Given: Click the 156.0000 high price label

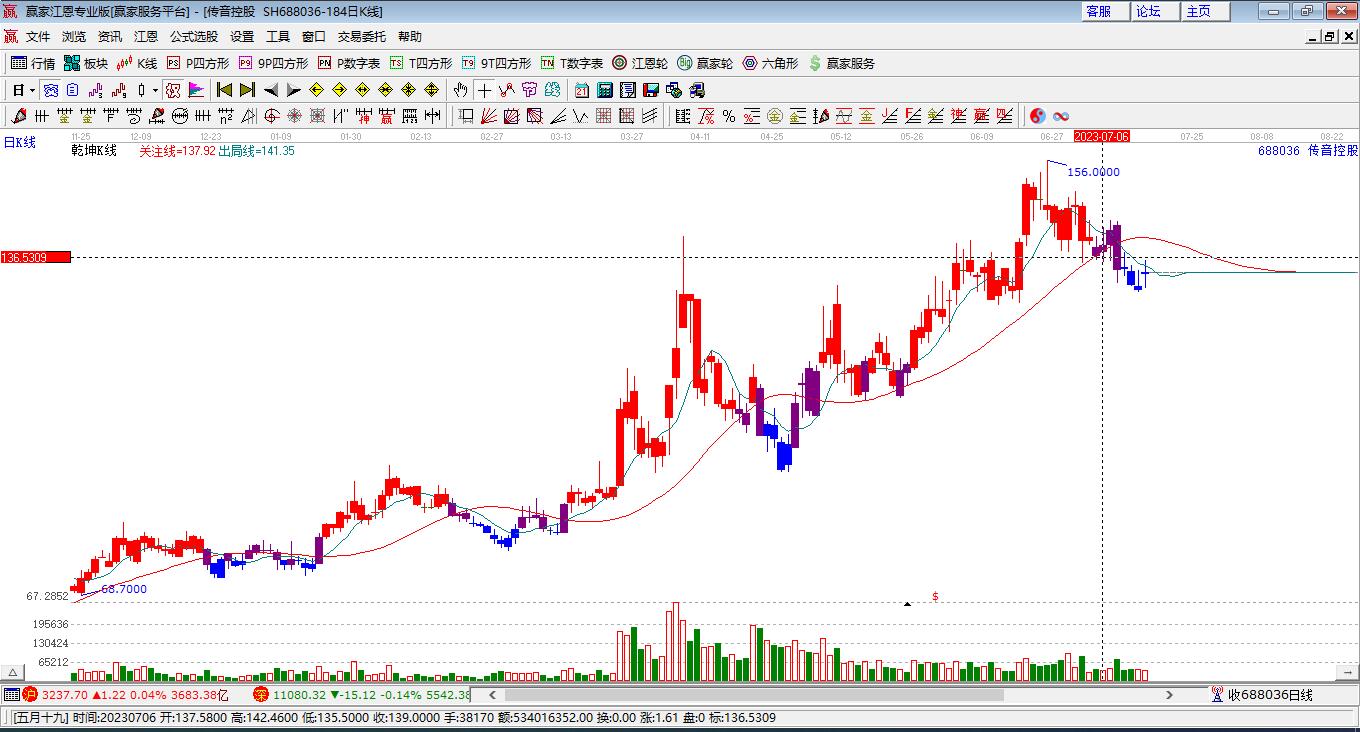Looking at the screenshot, I should (1093, 172).
